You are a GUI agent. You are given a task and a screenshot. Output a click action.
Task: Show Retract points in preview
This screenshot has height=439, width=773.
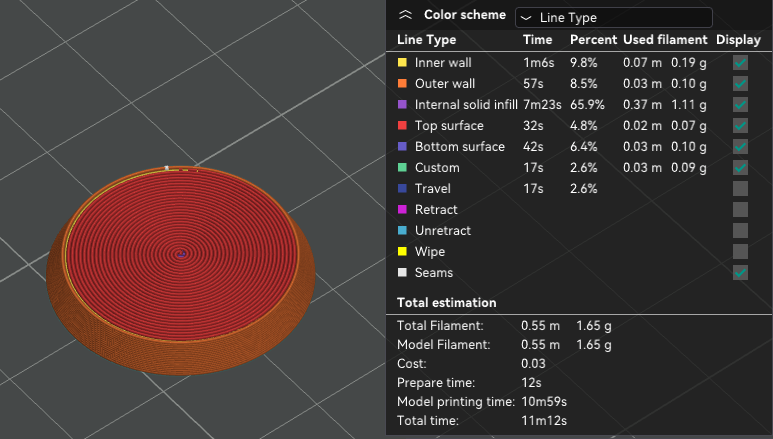pyautogui.click(x=740, y=209)
